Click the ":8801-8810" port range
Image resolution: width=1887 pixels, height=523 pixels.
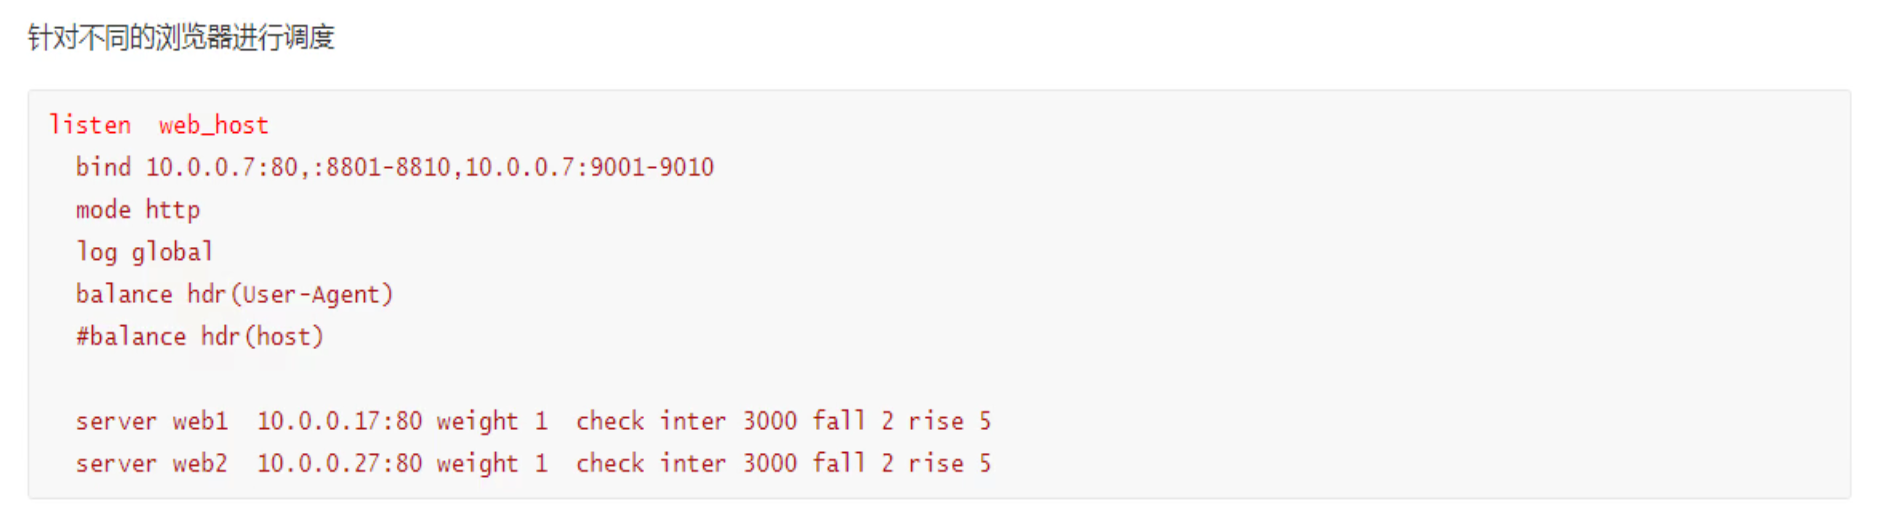(382, 167)
